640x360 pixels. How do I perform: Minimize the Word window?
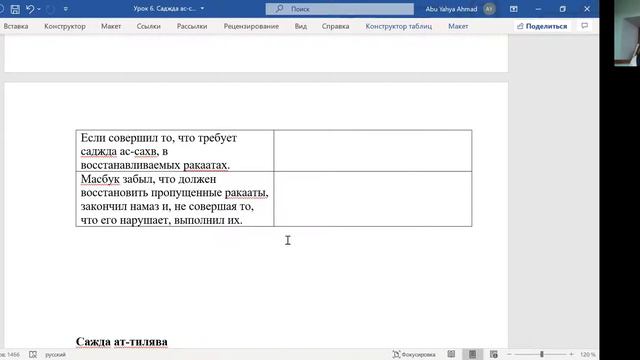pyautogui.click(x=538, y=9)
